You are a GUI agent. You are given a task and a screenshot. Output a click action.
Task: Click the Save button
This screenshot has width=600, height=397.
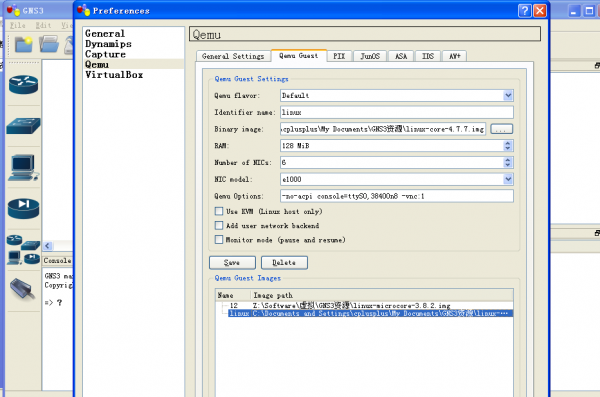pyautogui.click(x=232, y=263)
